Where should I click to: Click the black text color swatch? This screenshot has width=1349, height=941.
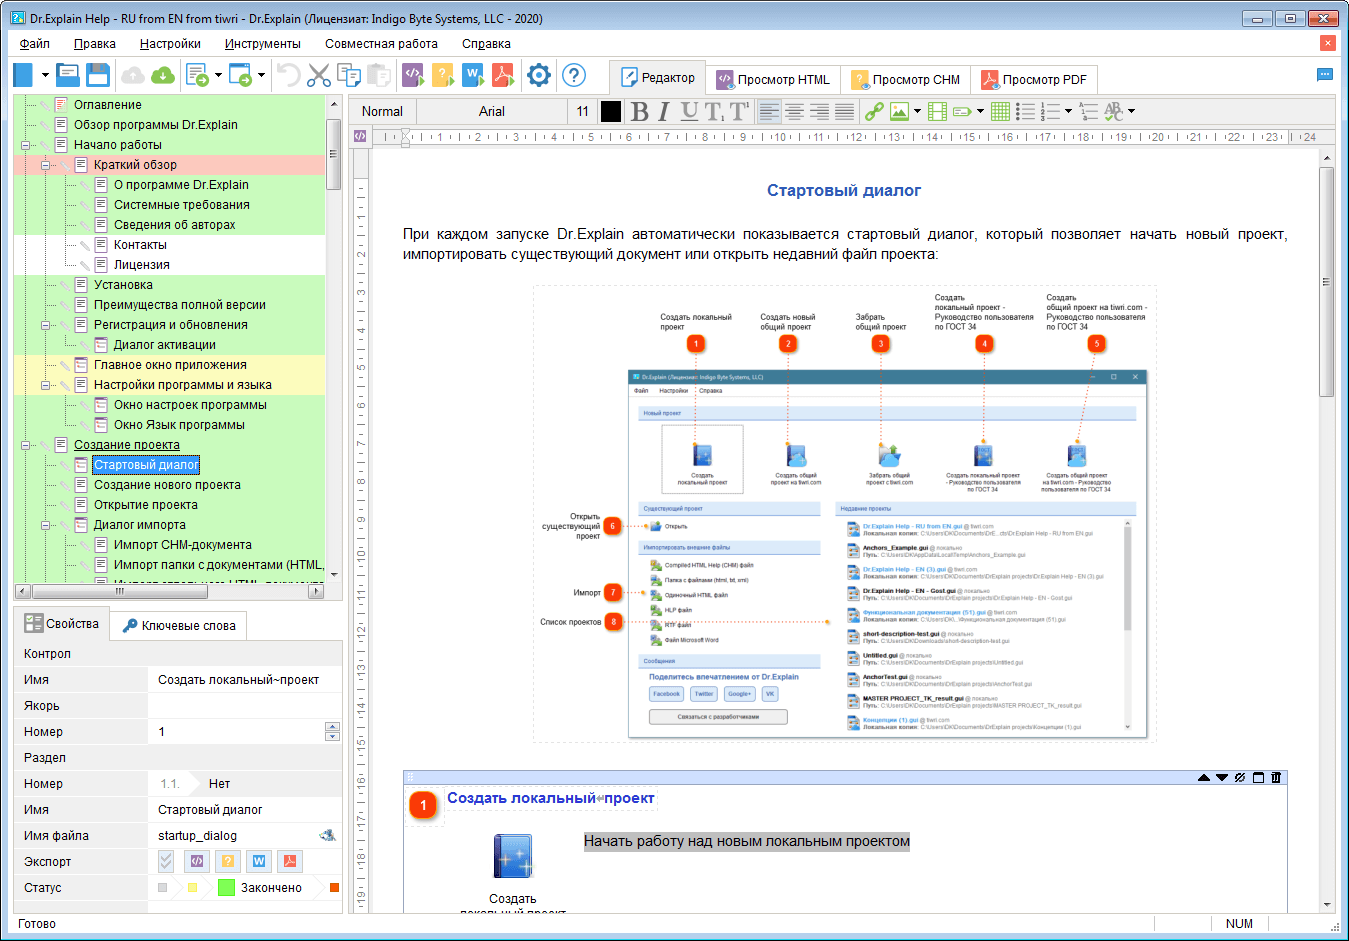click(610, 111)
